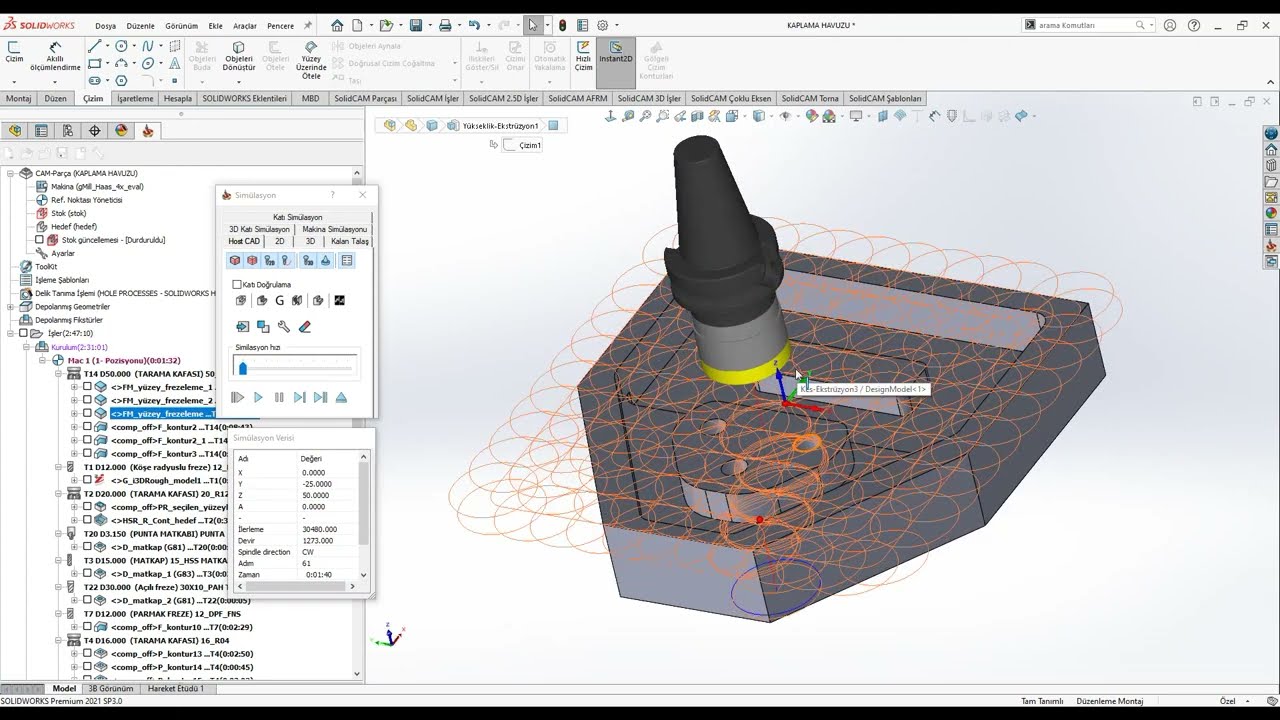Image resolution: width=1280 pixels, height=720 pixels.
Task: Click the İlerleme value 30480.000
Action: click(319, 529)
